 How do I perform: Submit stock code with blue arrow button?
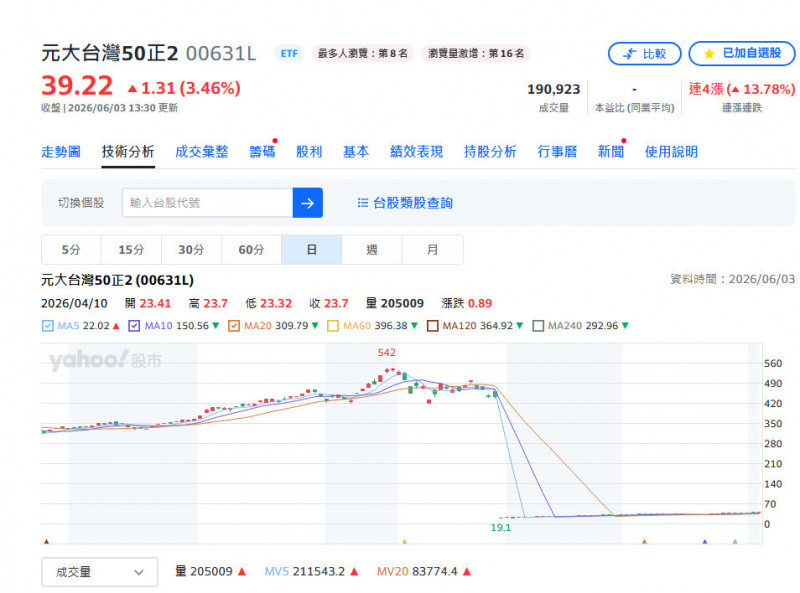click(307, 203)
